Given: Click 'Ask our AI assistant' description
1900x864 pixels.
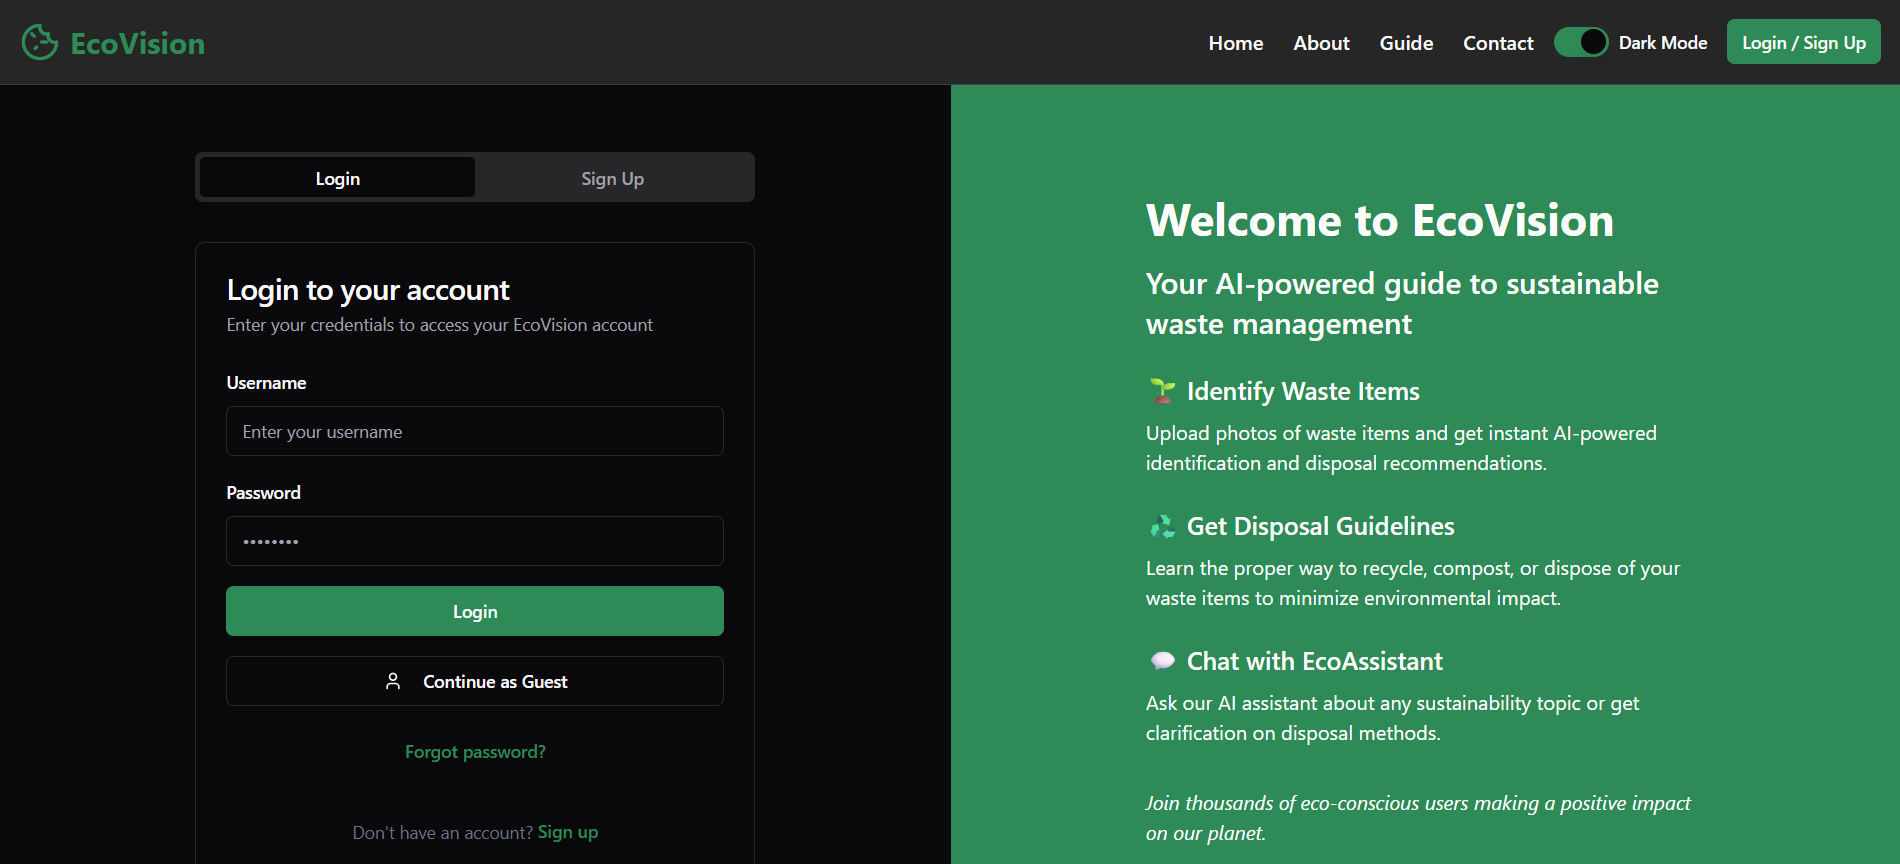Looking at the screenshot, I should [1392, 718].
